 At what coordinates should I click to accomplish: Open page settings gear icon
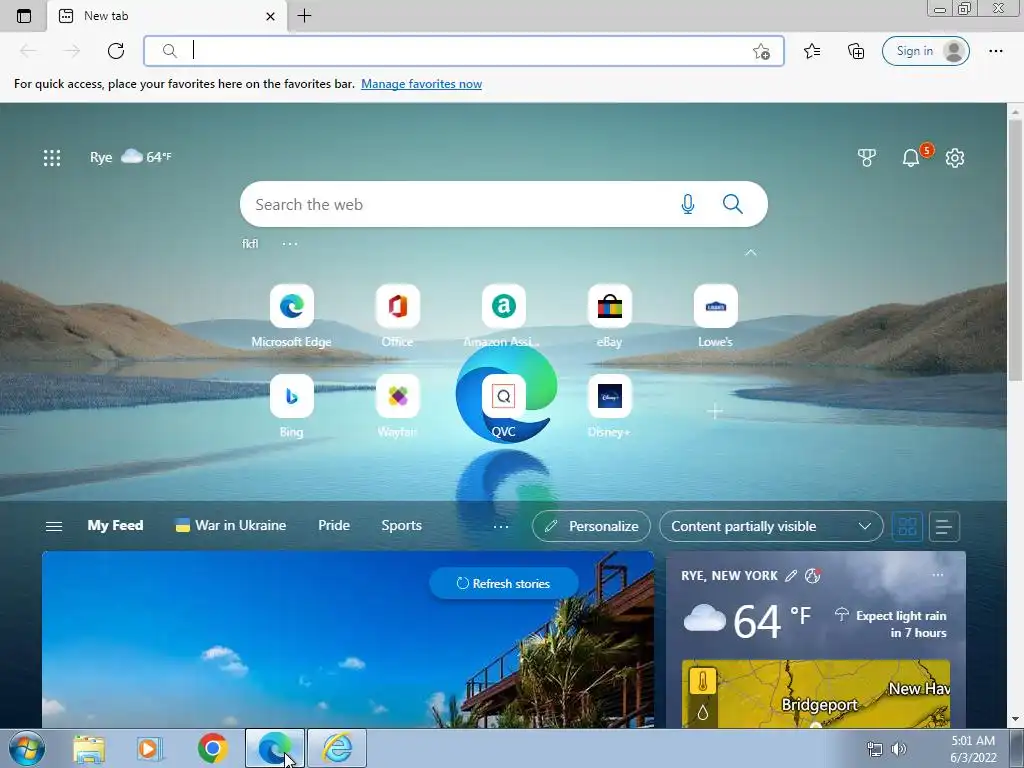point(955,157)
